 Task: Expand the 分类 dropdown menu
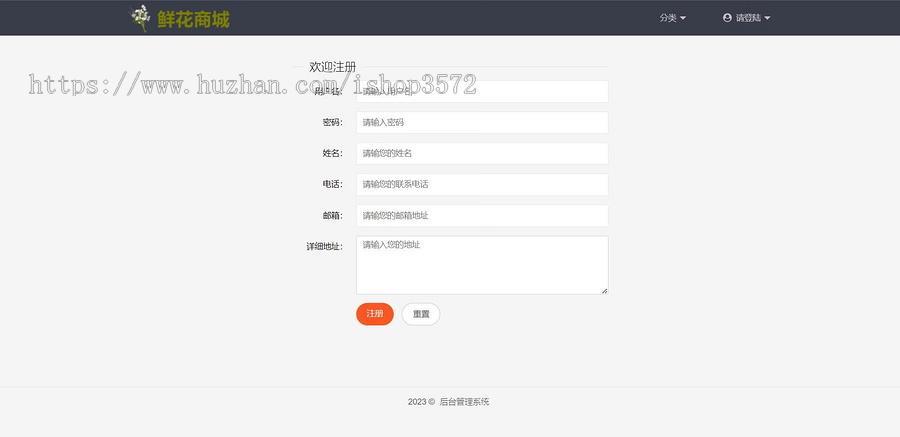[672, 18]
